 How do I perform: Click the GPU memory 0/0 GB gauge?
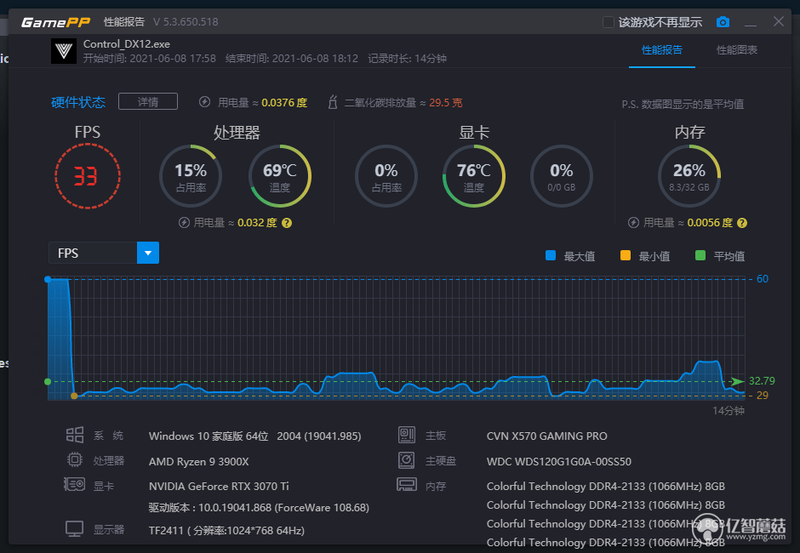[562, 176]
